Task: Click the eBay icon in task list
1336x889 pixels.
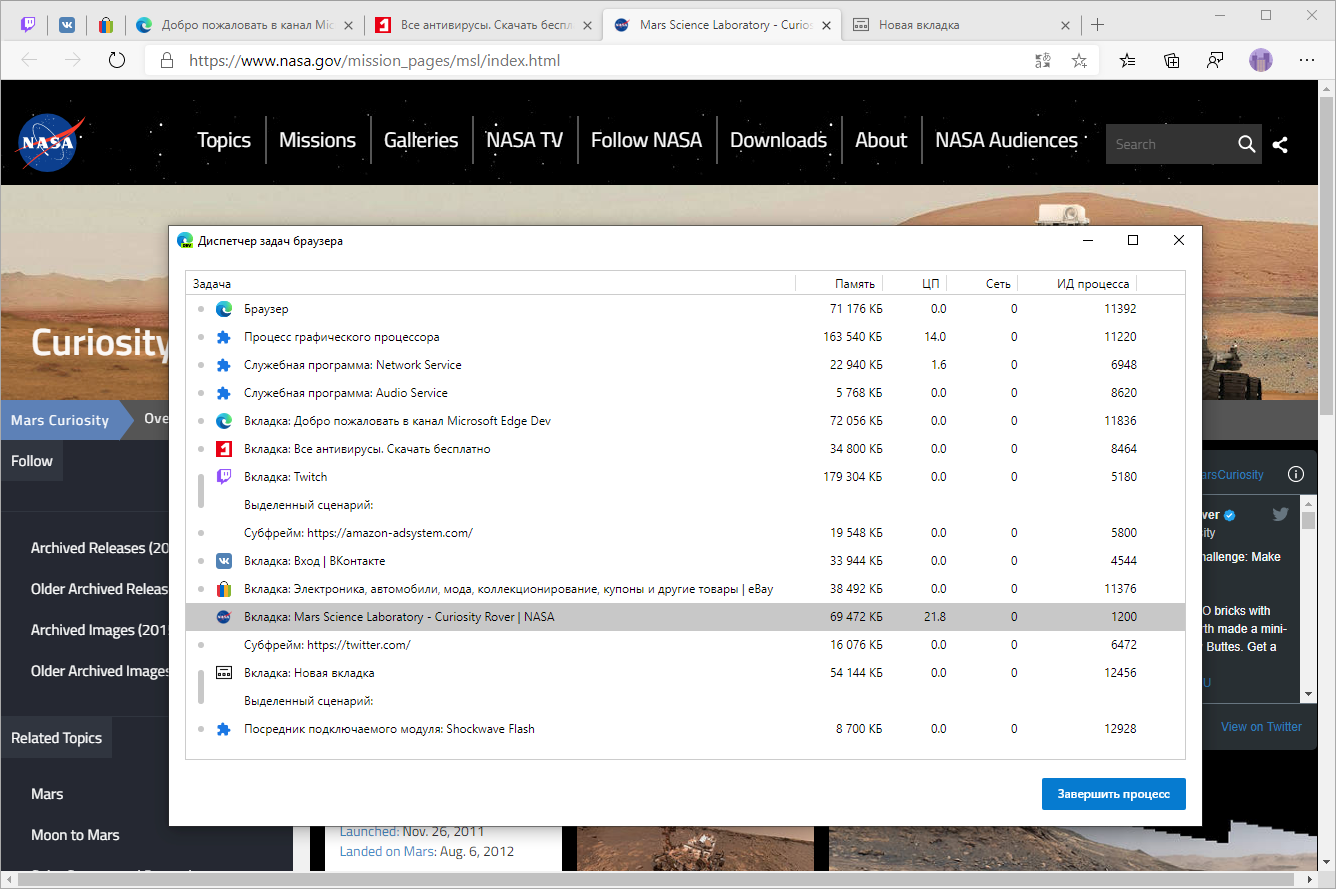Action: click(224, 589)
